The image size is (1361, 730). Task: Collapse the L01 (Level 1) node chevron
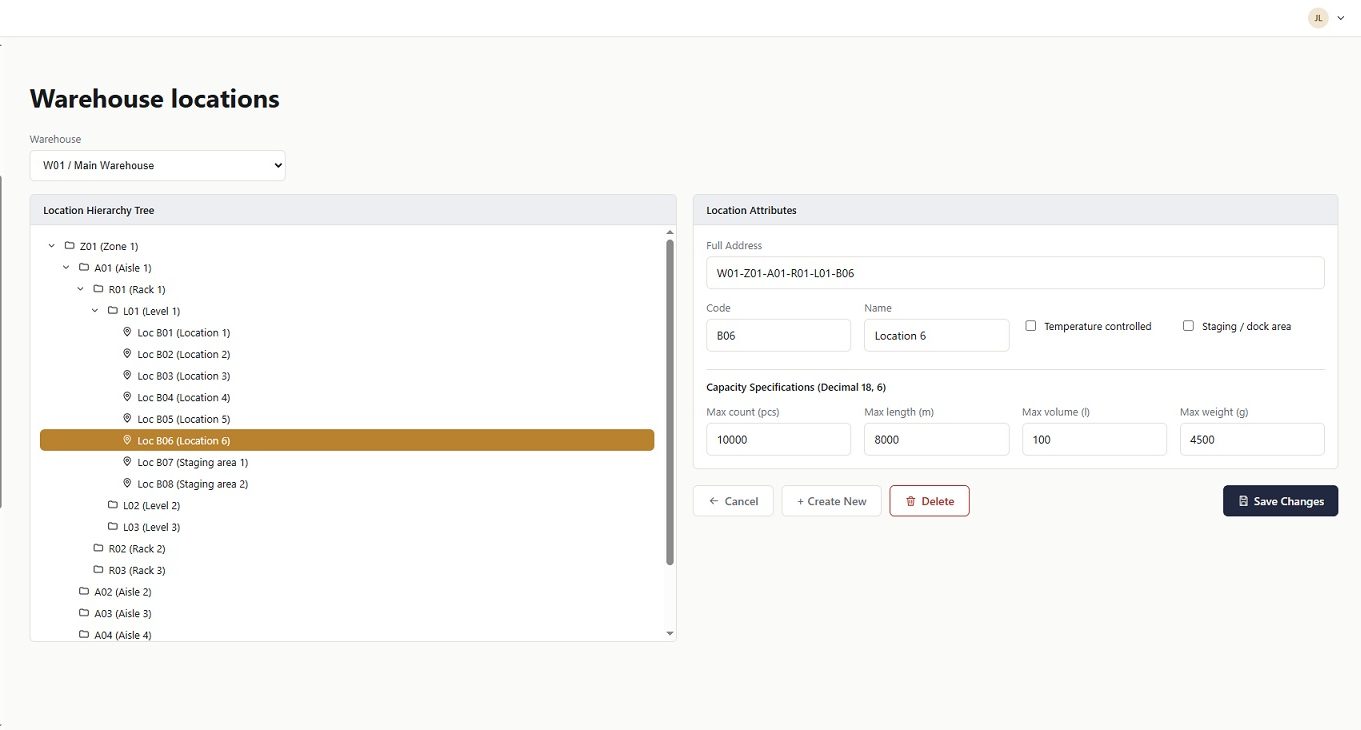click(x=95, y=311)
